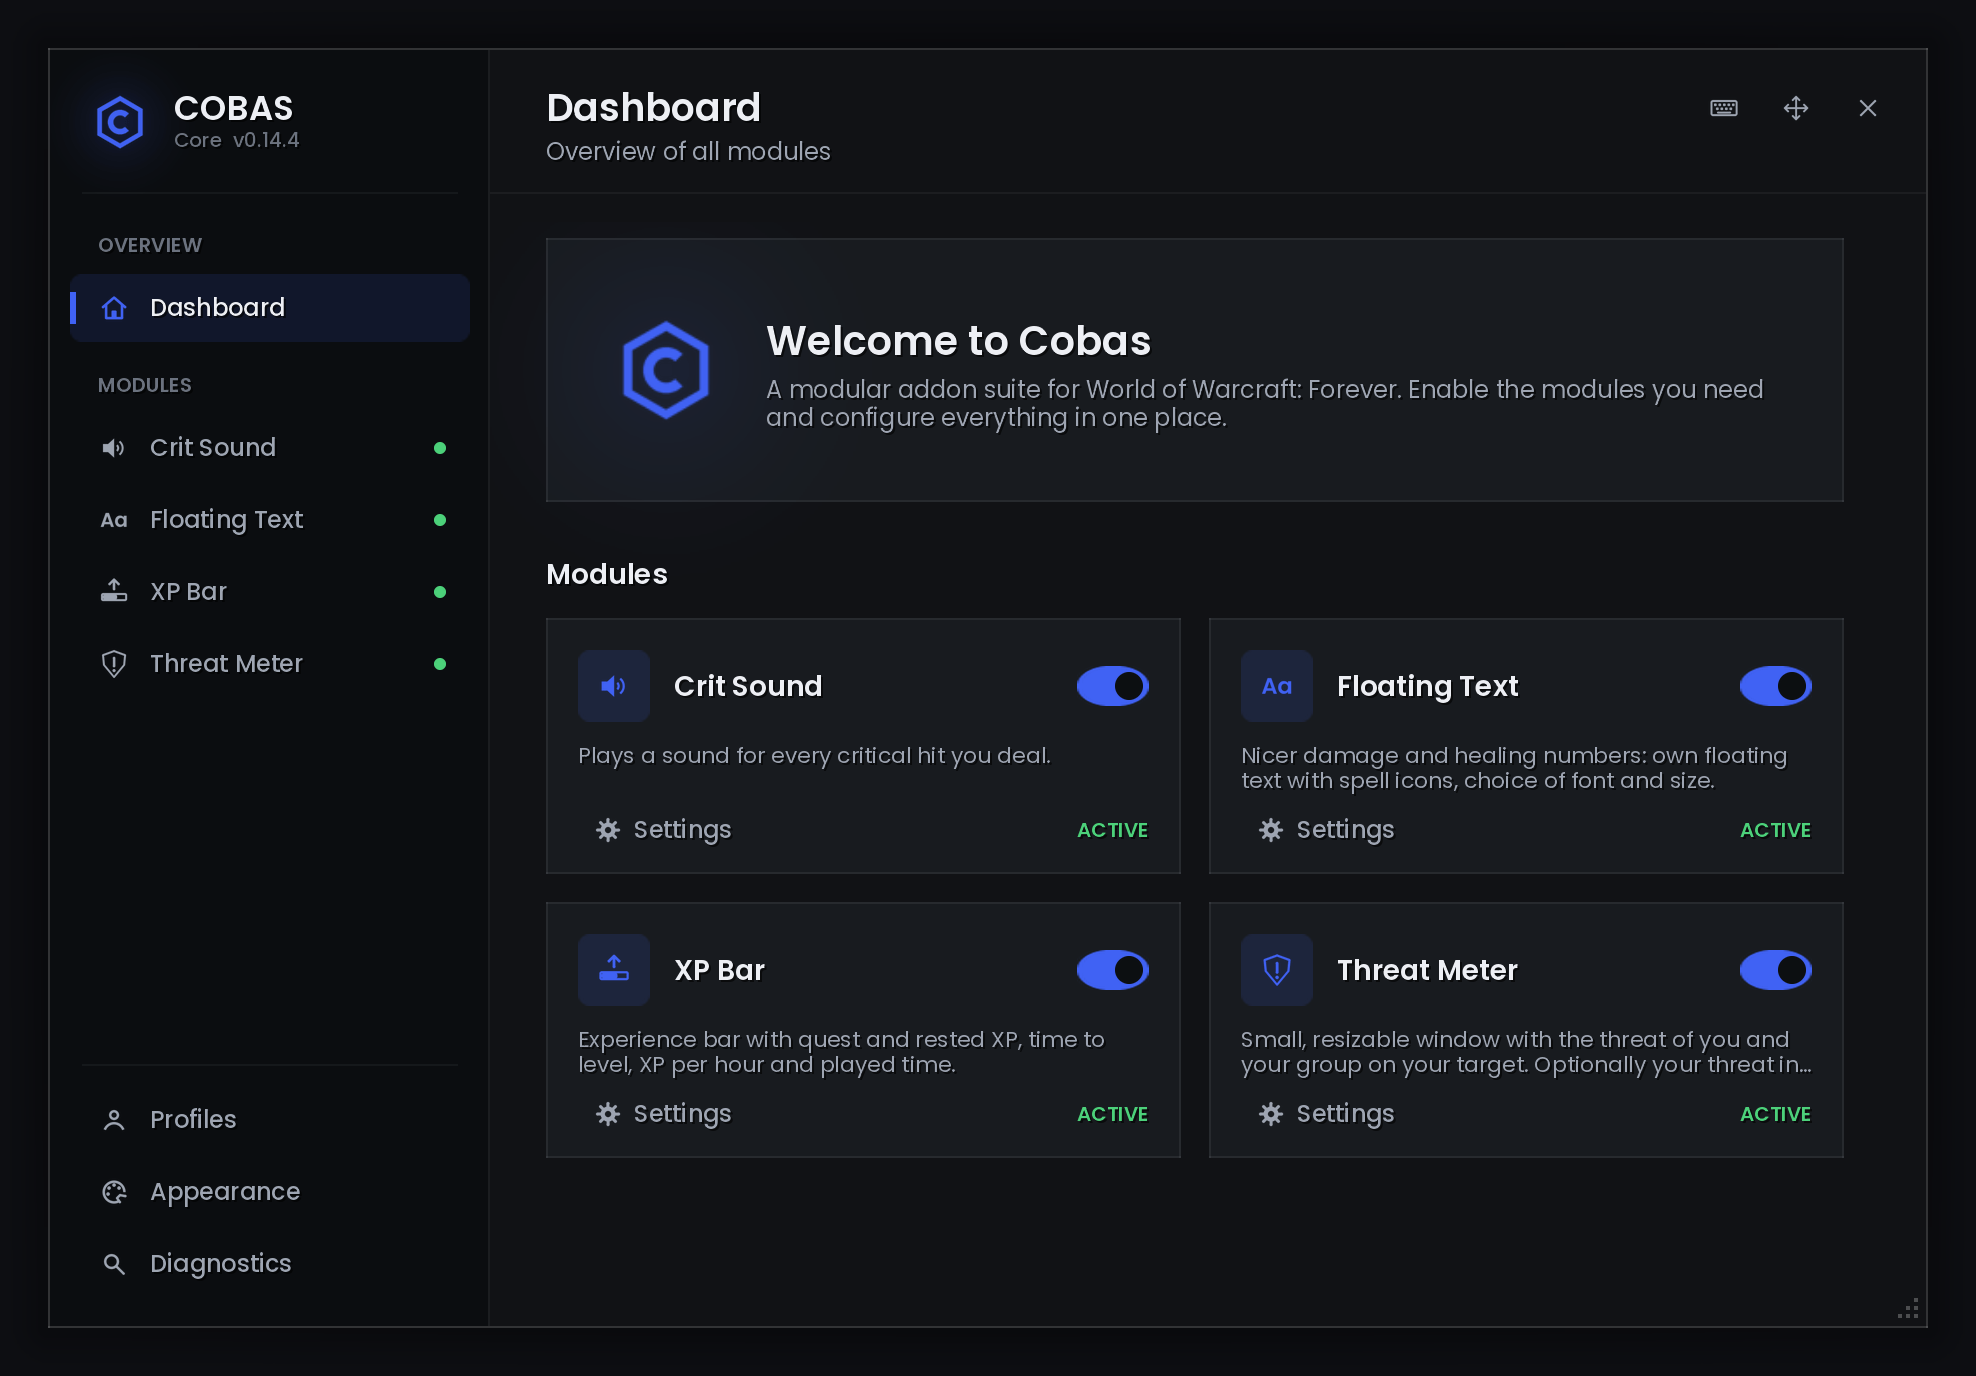The height and width of the screenshot is (1376, 1976).
Task: Click the Threat Meter card shield icon
Action: pyautogui.click(x=1277, y=970)
